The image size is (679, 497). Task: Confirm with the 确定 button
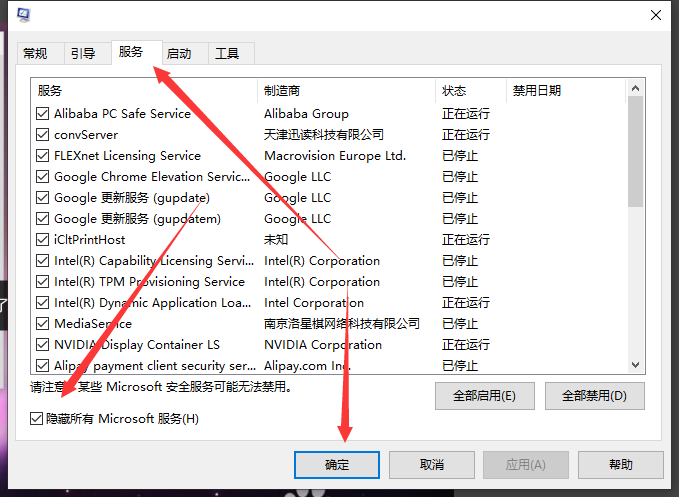(x=337, y=465)
